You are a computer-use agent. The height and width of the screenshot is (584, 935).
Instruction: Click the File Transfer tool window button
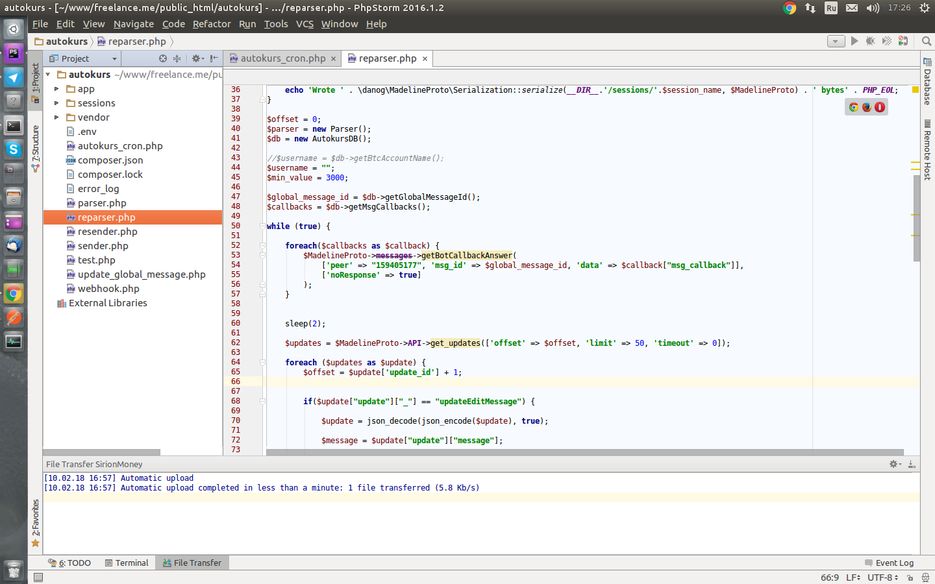pos(192,563)
